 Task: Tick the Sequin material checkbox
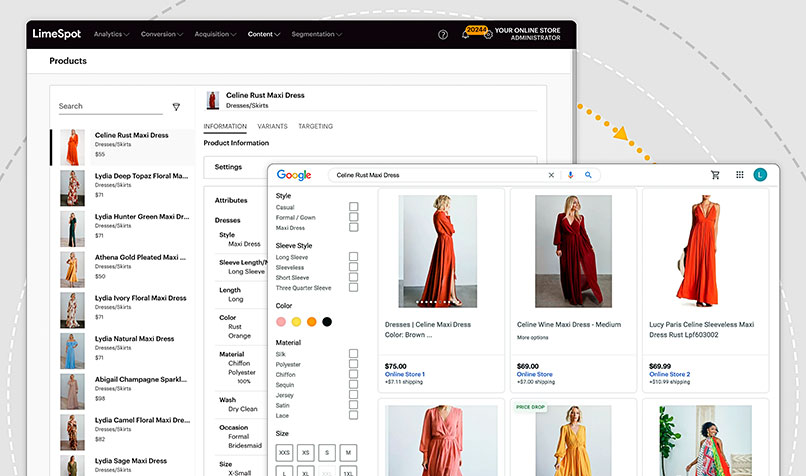354,385
